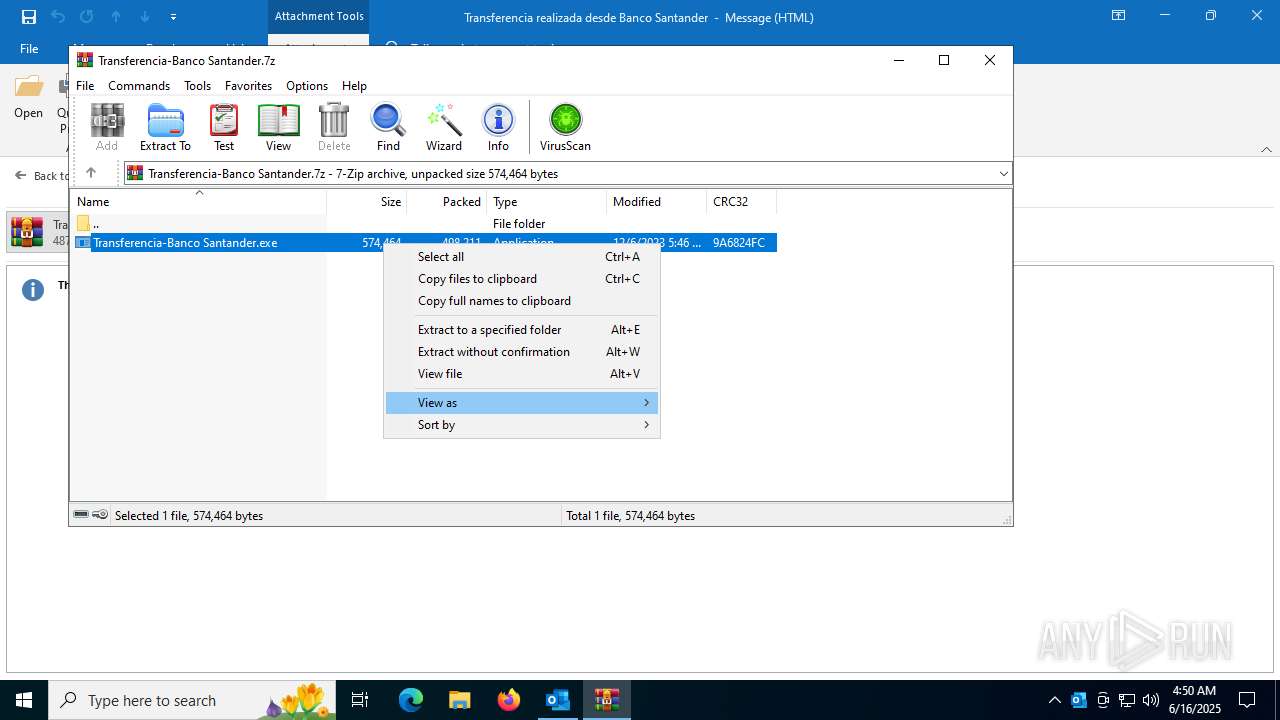Open the notification center icon

pos(1247,700)
